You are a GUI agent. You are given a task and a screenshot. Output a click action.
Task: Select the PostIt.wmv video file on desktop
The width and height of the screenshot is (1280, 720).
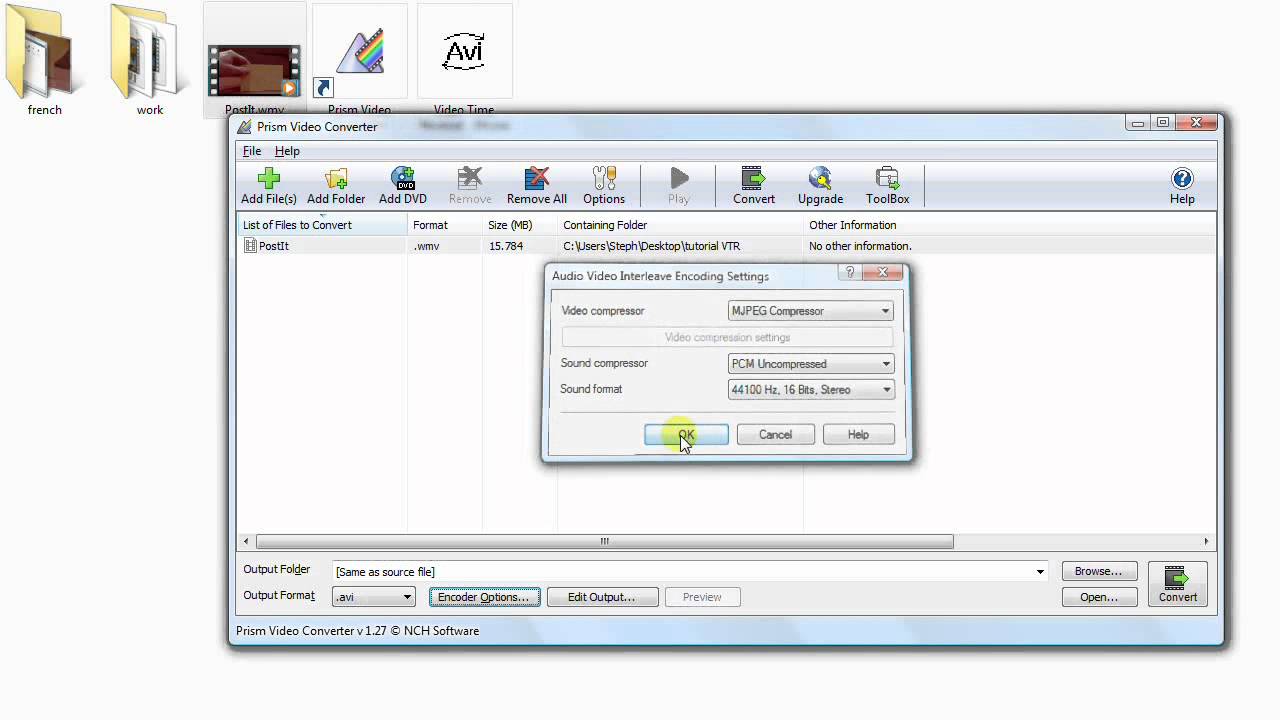coord(254,60)
